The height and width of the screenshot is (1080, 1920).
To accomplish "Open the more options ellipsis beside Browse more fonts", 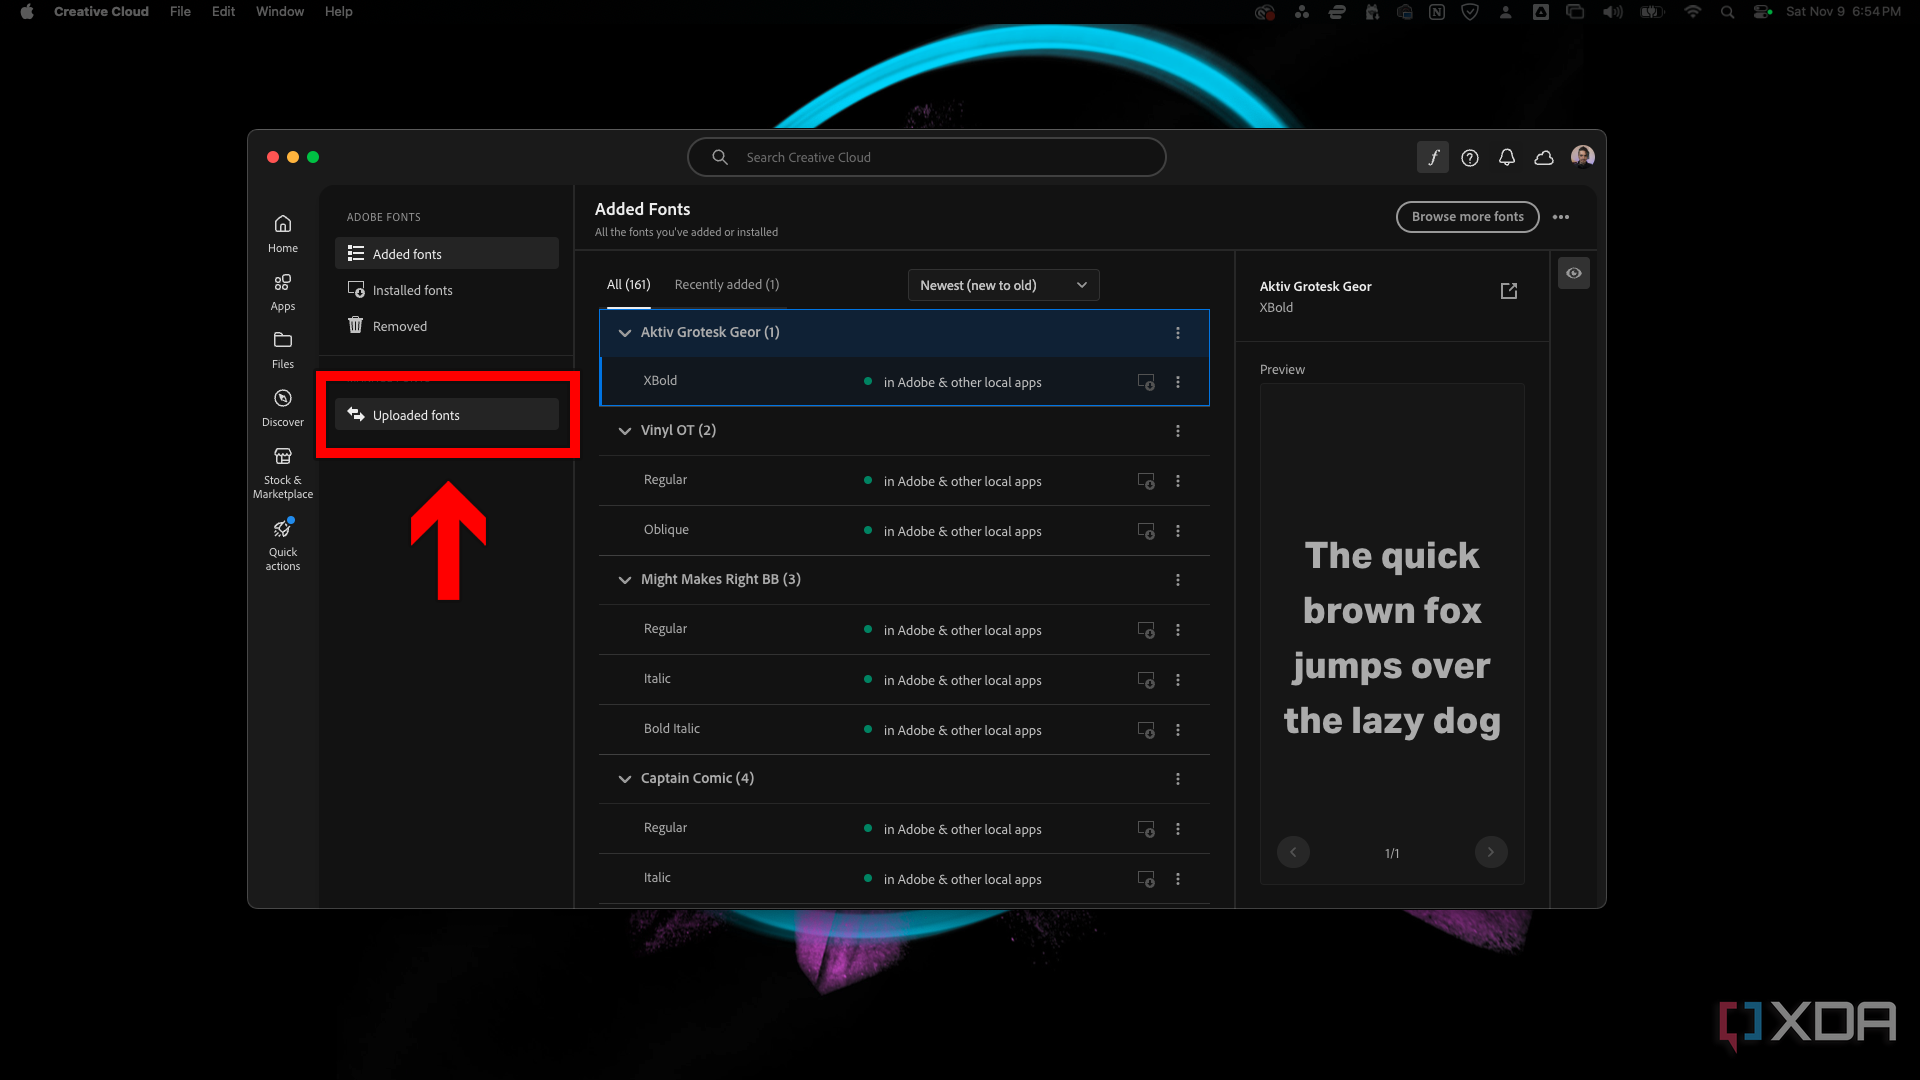I will (1561, 217).
